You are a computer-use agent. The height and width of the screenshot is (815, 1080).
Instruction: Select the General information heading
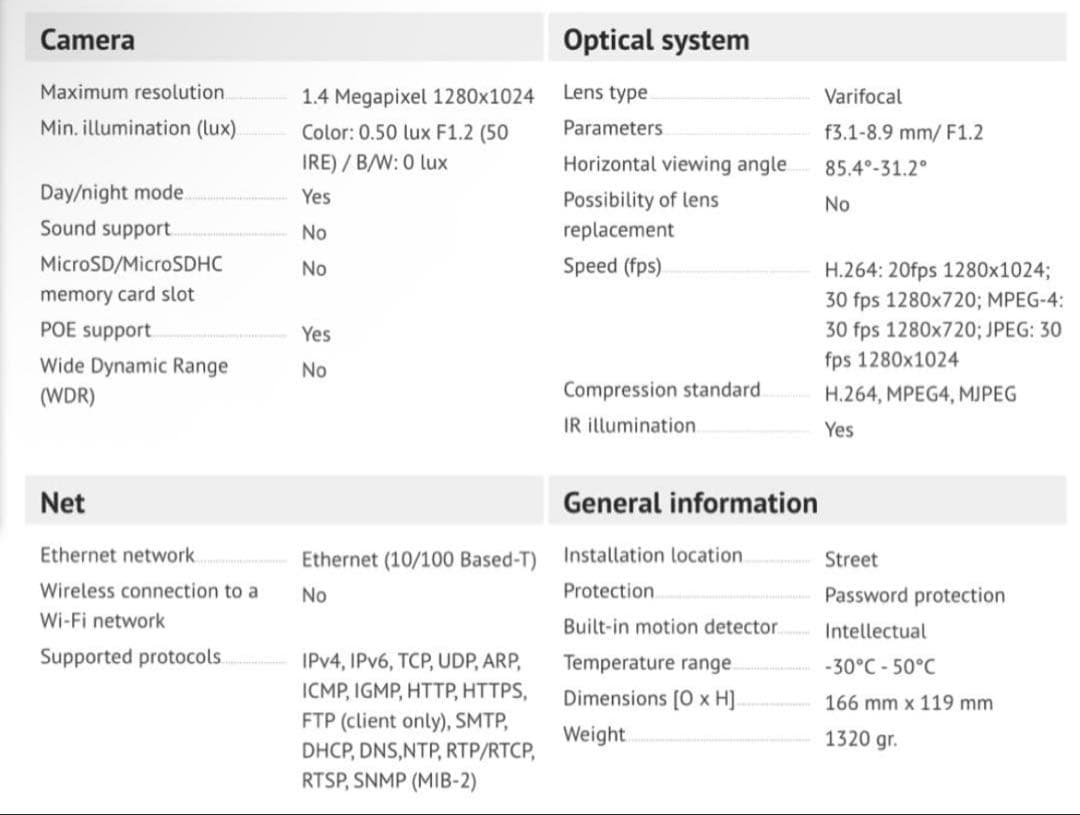690,503
